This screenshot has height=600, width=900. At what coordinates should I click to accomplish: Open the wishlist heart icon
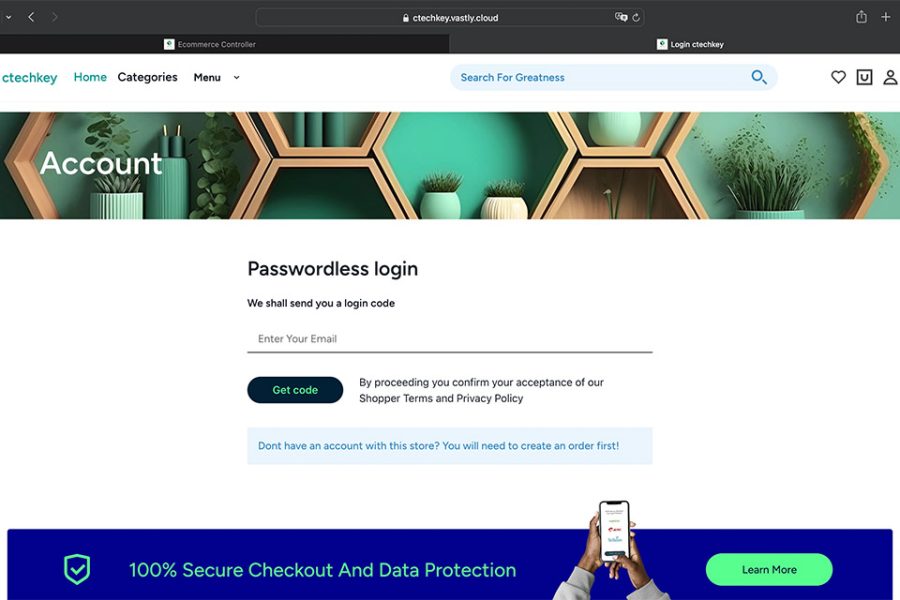coord(838,77)
